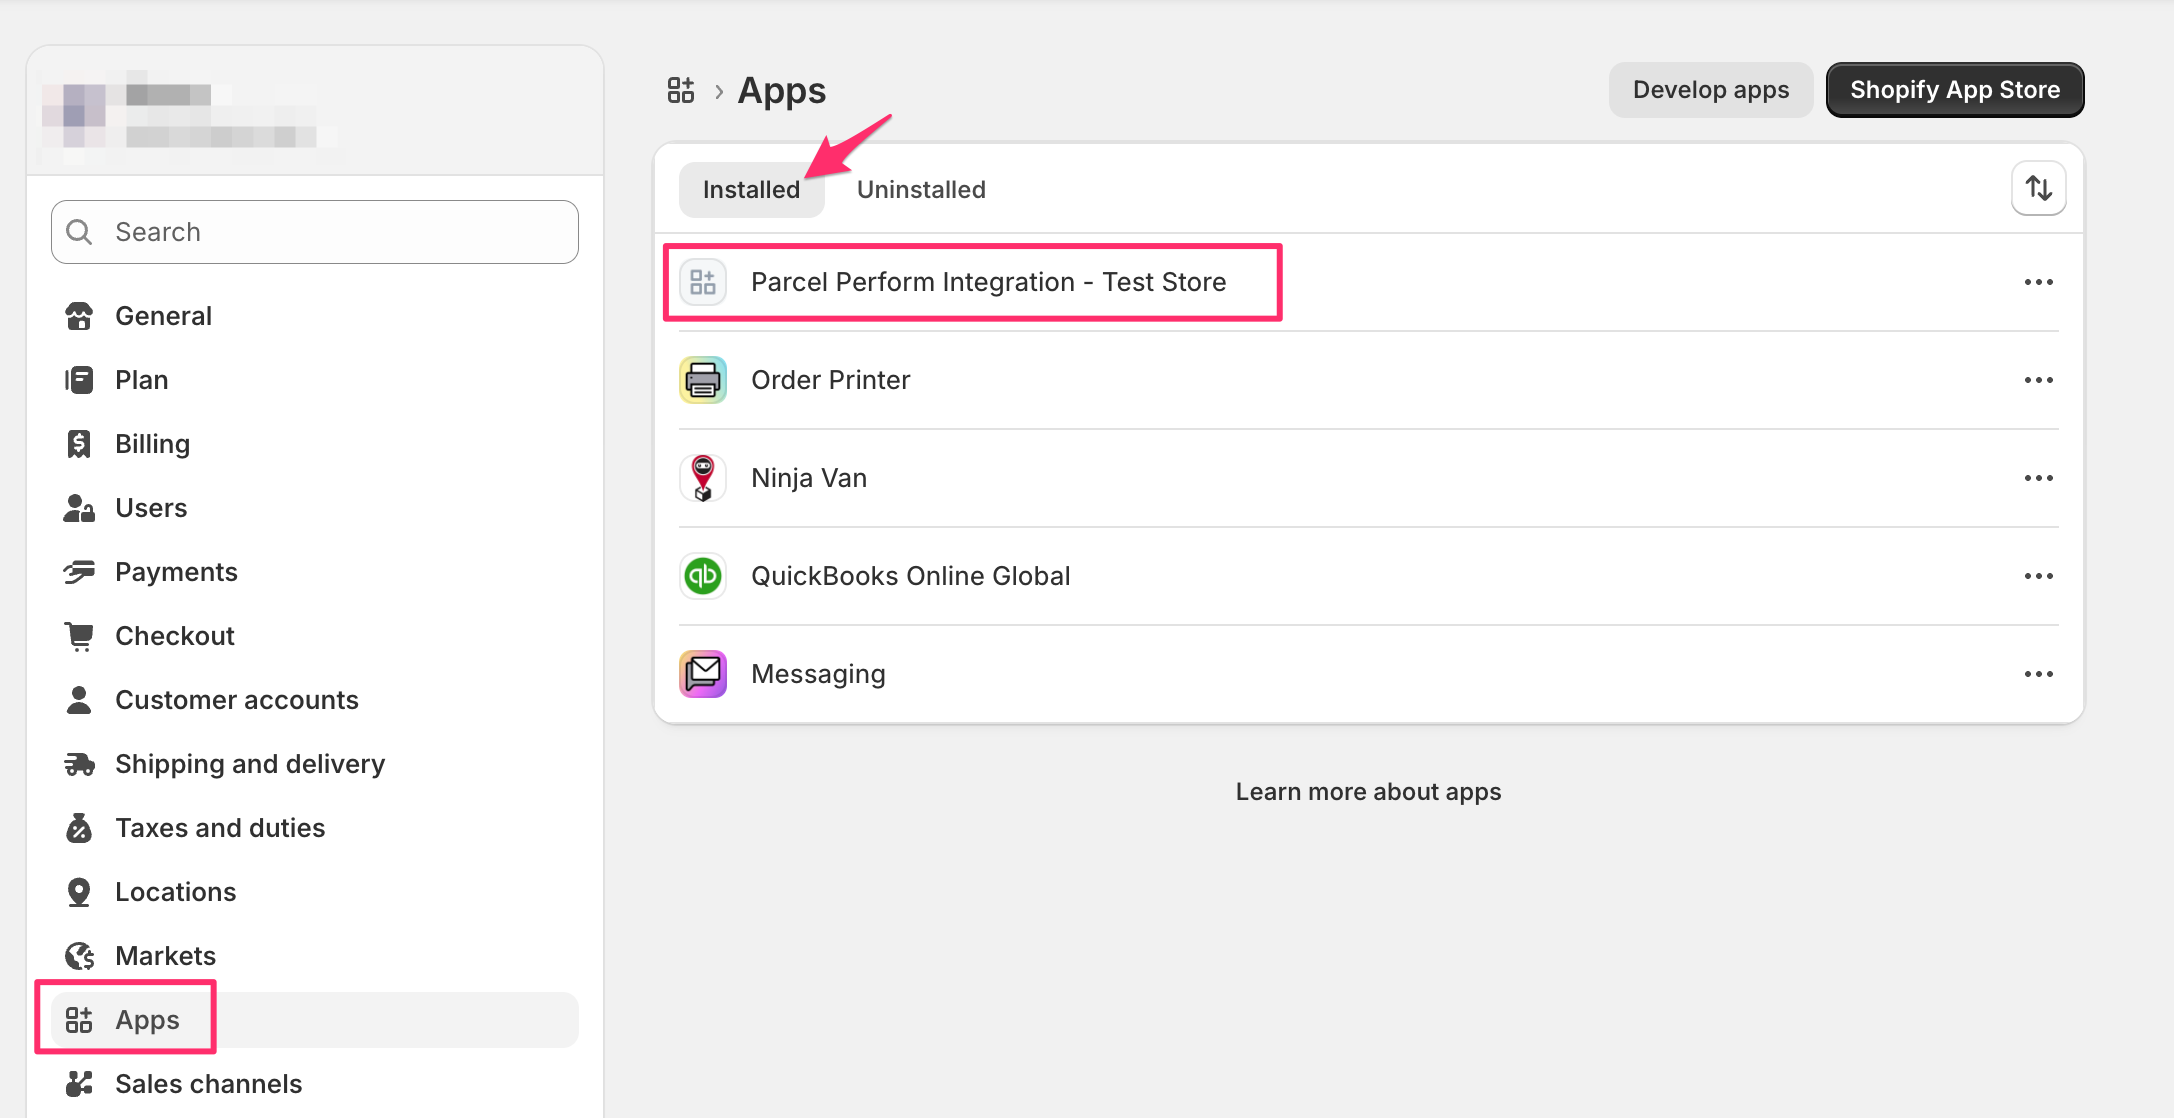
Task: Focus the settings Search input field
Action: point(315,232)
